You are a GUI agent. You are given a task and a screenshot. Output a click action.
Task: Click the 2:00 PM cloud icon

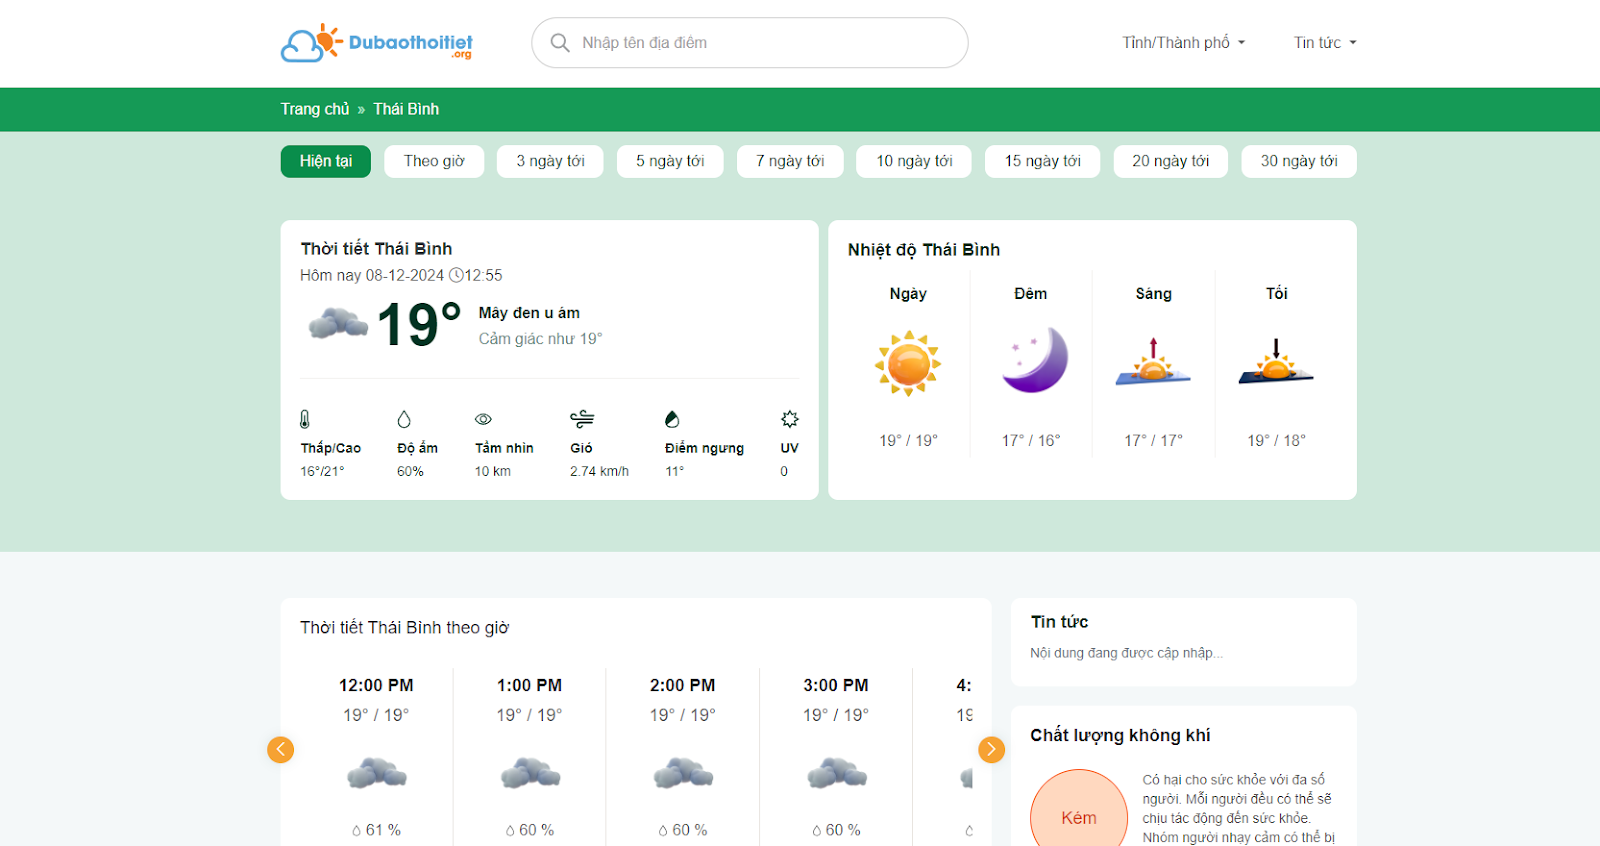(683, 773)
